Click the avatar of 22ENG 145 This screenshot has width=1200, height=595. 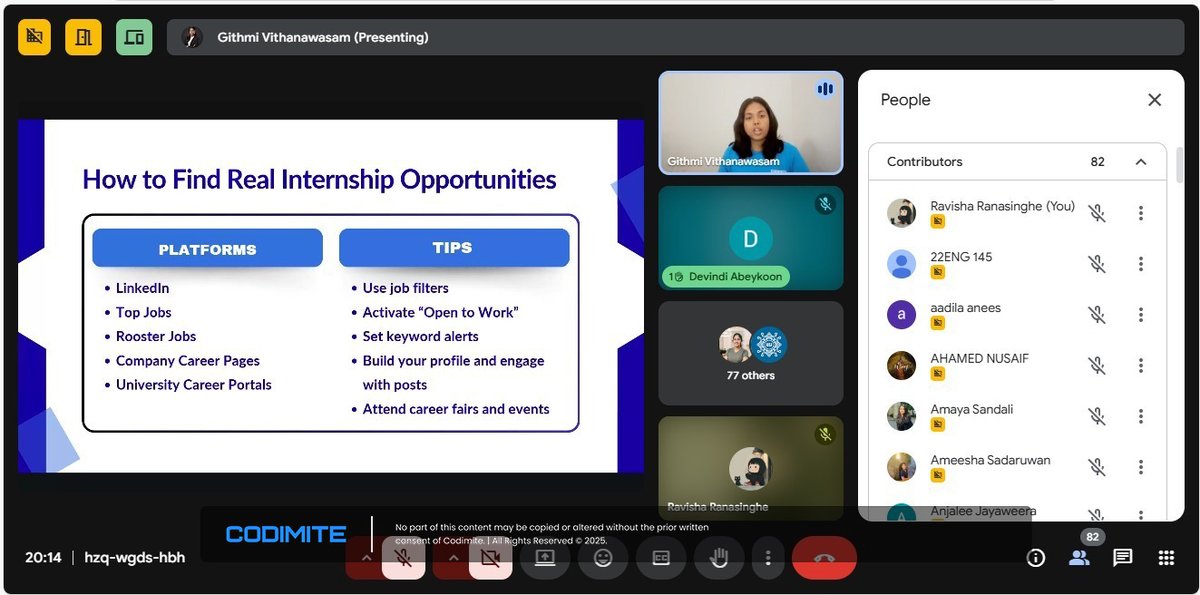point(901,264)
